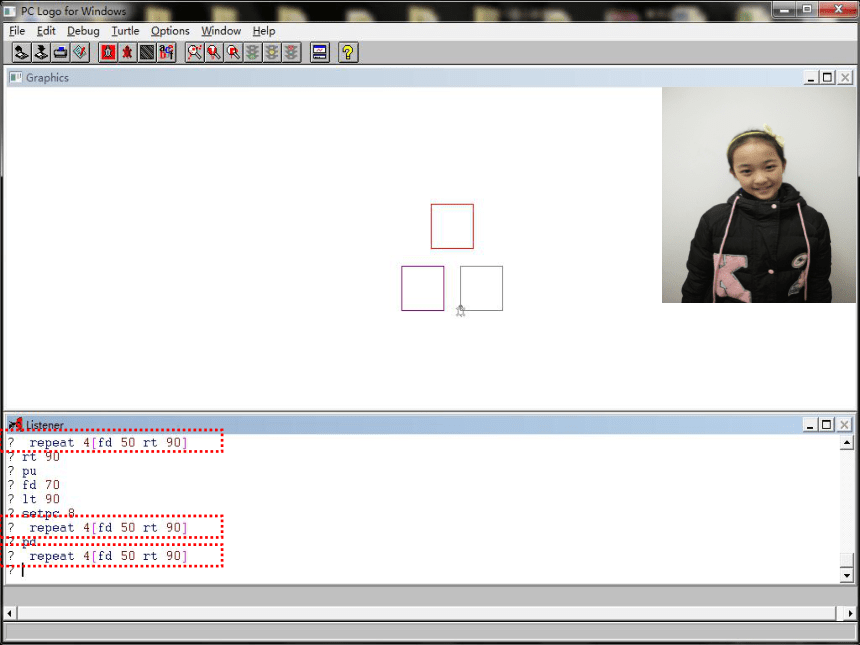
Task: Click the yellow traffic light icon
Action: 273,53
